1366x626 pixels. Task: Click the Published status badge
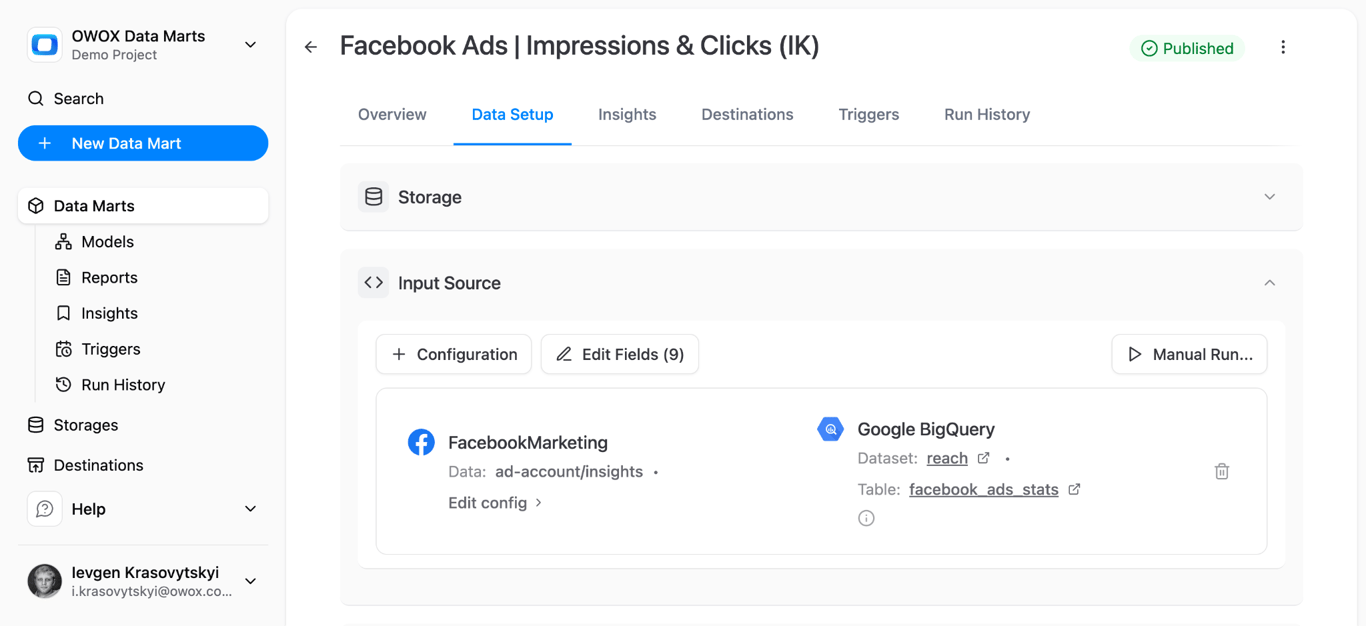1187,48
